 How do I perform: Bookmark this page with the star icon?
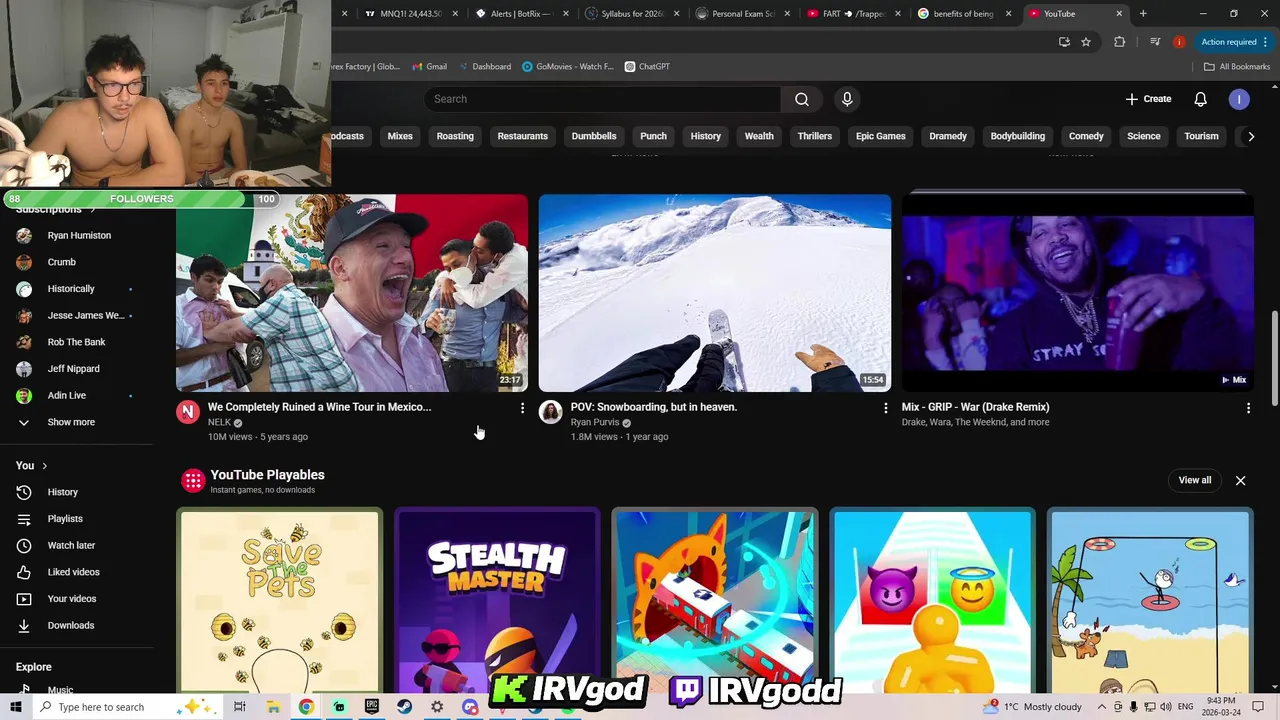pos(1086,42)
